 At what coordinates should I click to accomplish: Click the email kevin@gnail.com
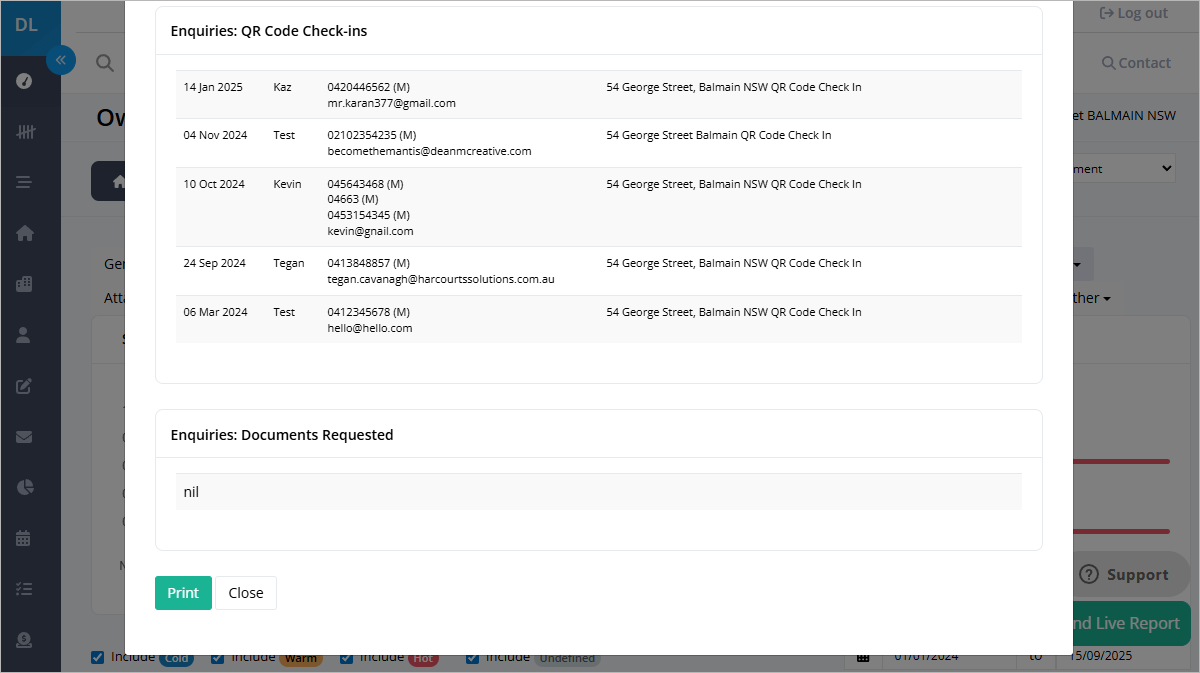(x=370, y=231)
